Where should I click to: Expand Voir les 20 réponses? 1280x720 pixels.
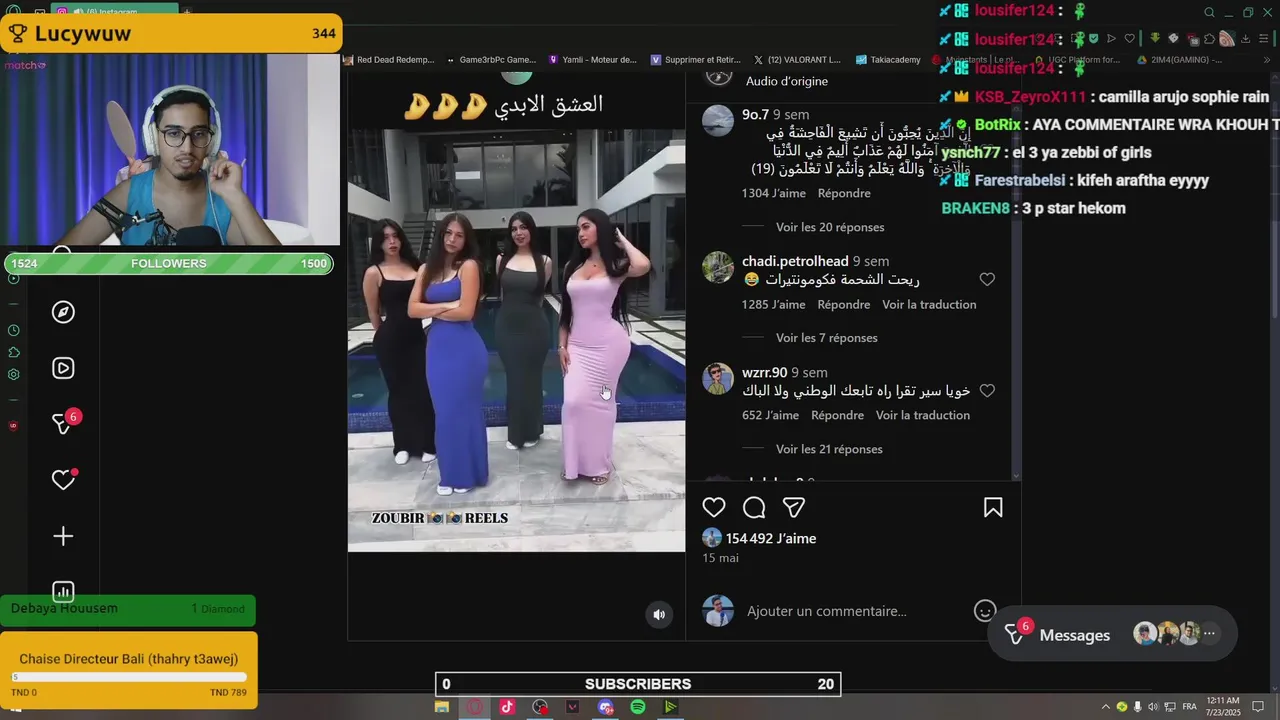point(830,227)
